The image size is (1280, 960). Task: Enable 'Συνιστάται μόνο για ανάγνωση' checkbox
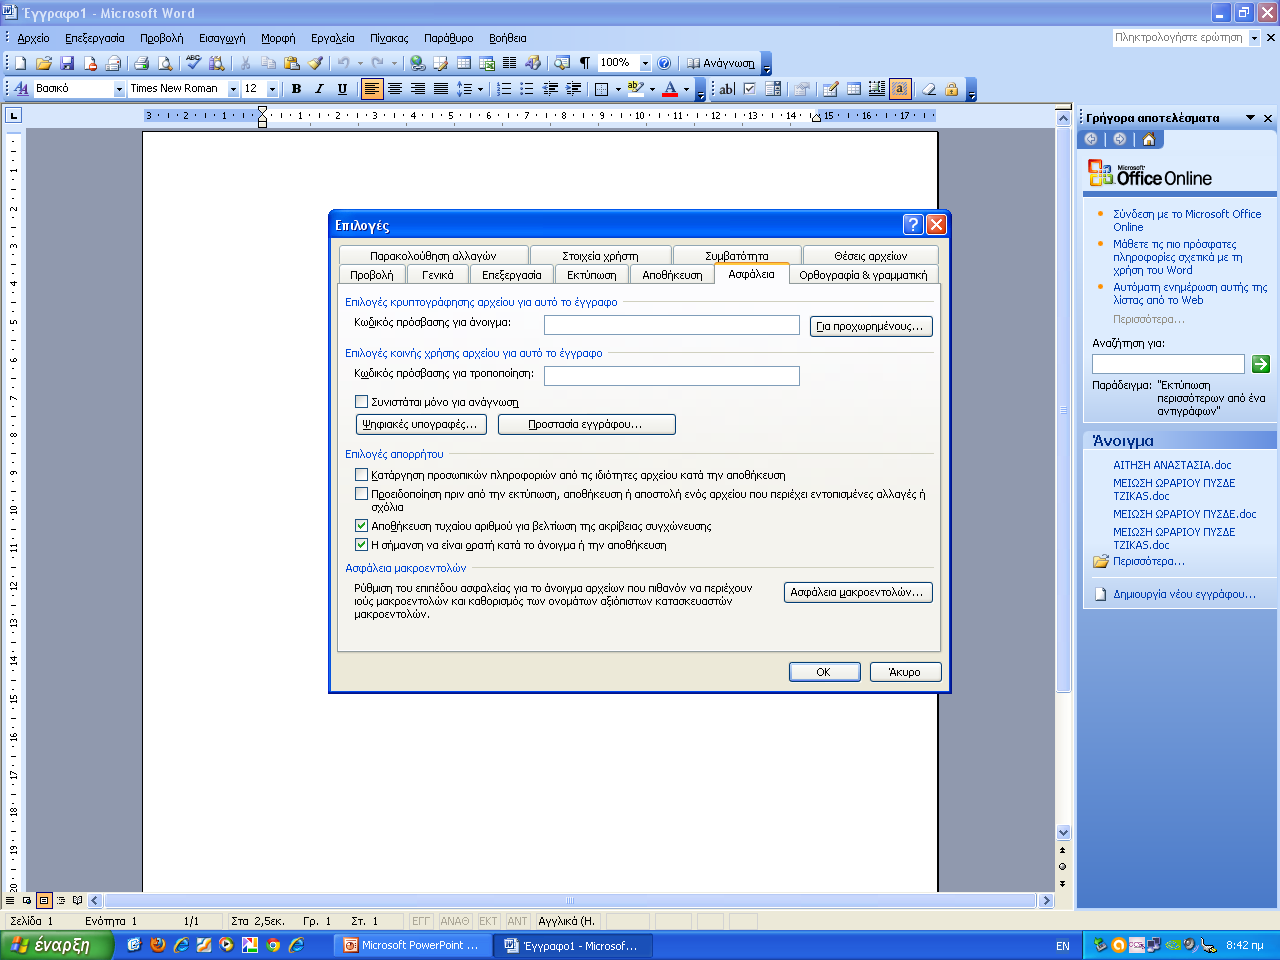click(362, 402)
